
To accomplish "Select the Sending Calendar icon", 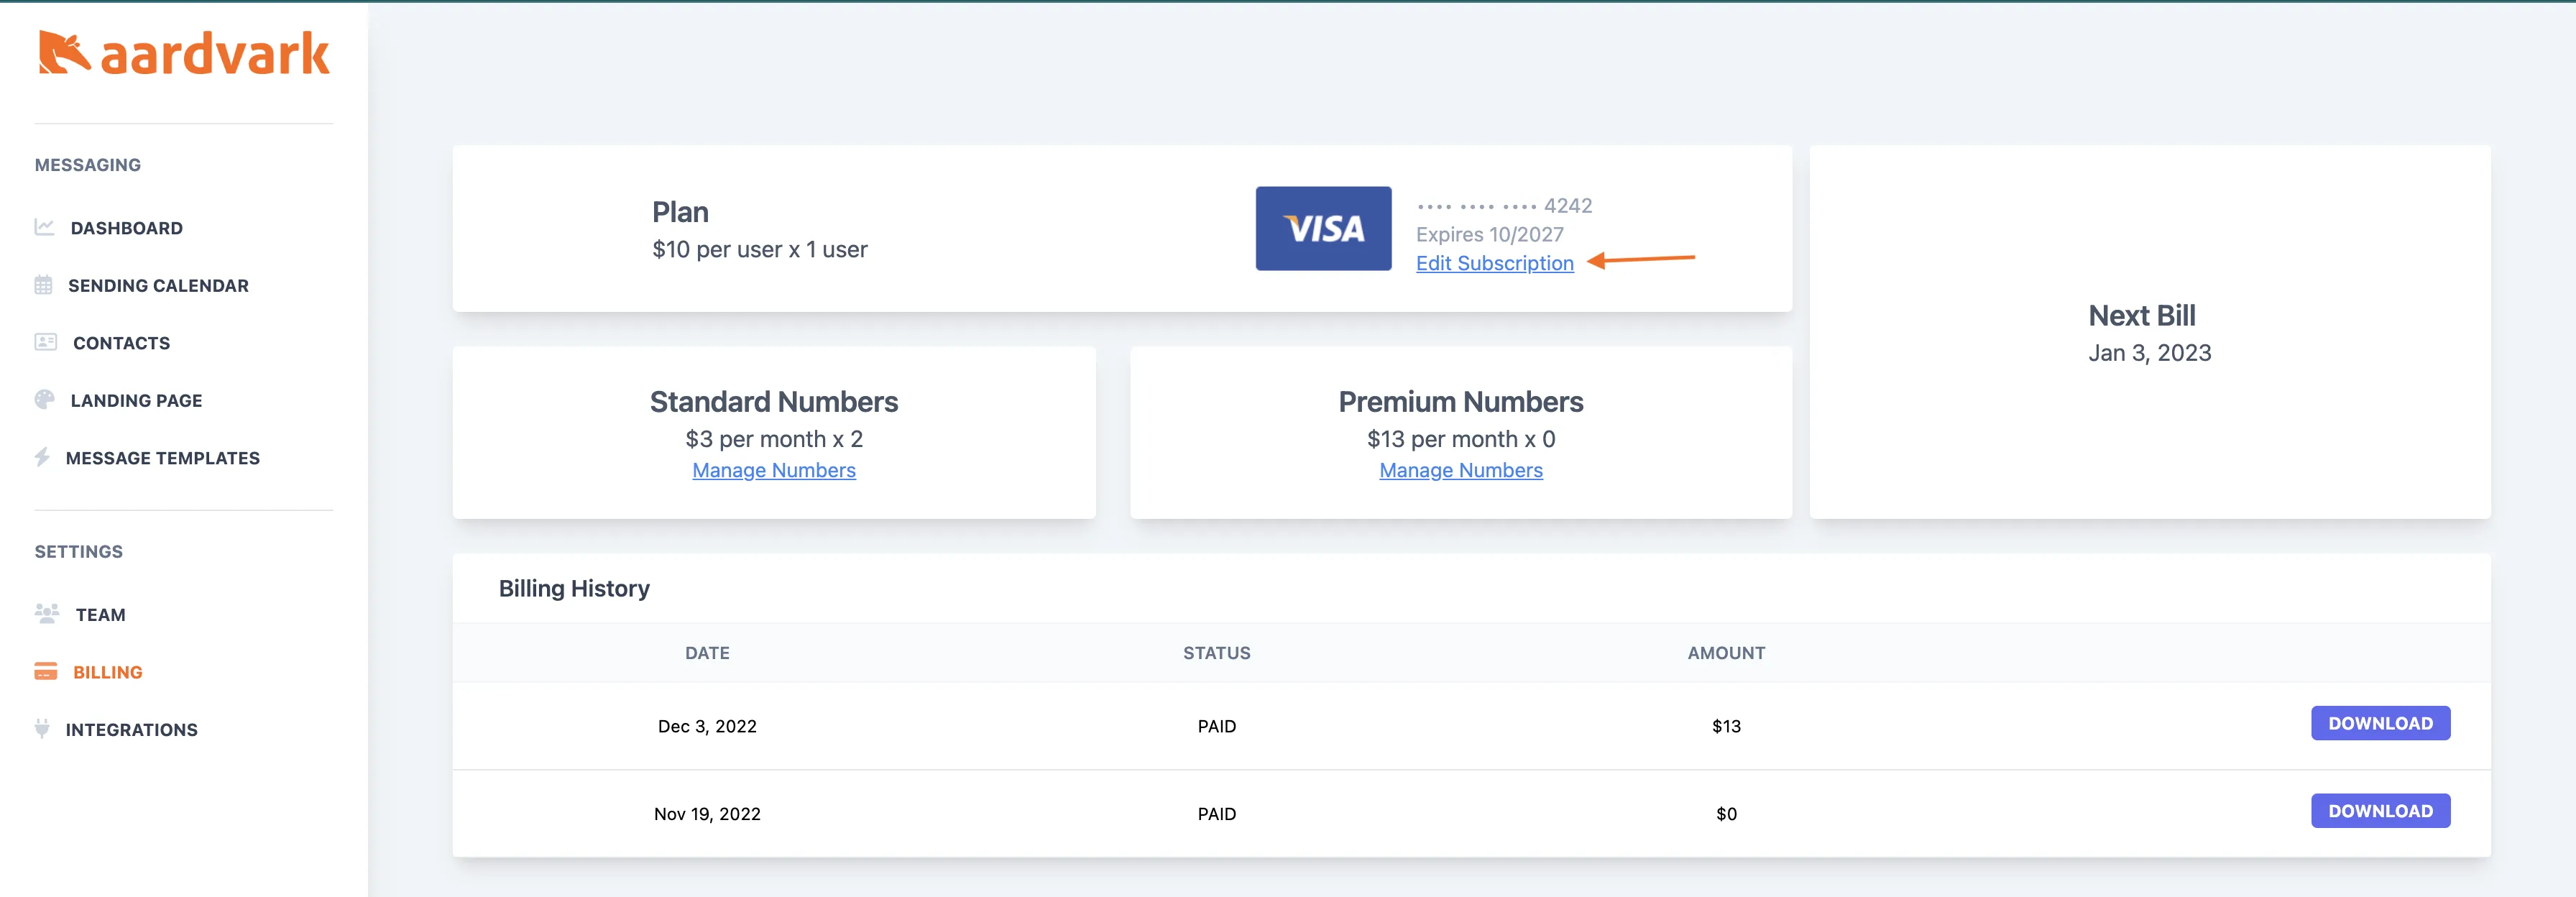I will pos(45,285).
